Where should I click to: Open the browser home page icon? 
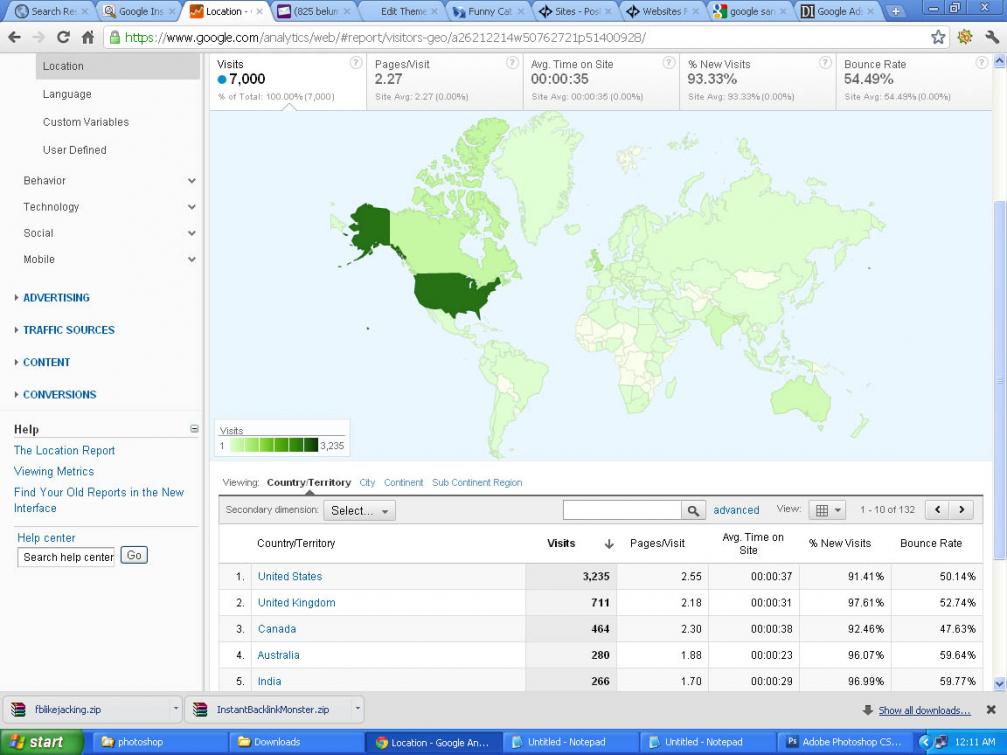[x=88, y=37]
